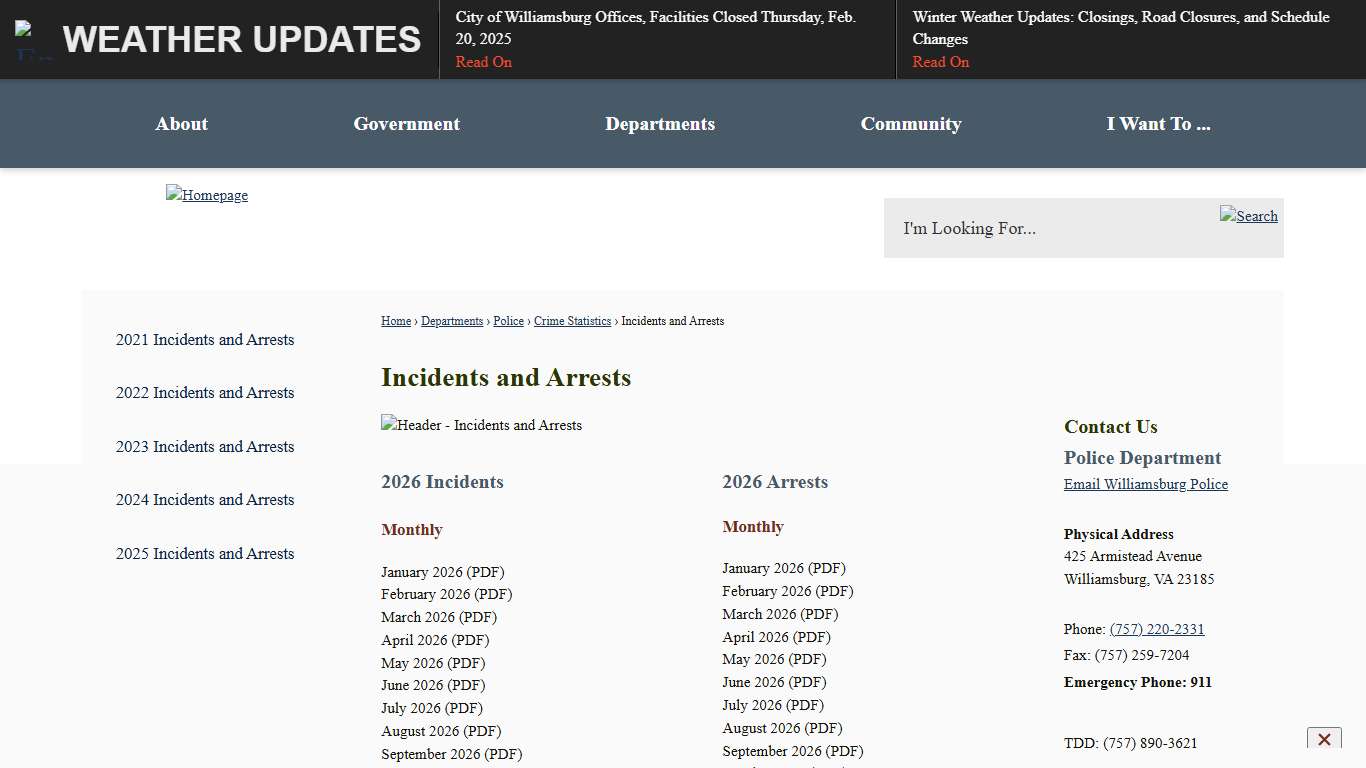Image resolution: width=1366 pixels, height=768 pixels.
Task: Expand the Departments navigation menu
Action: tap(659, 124)
